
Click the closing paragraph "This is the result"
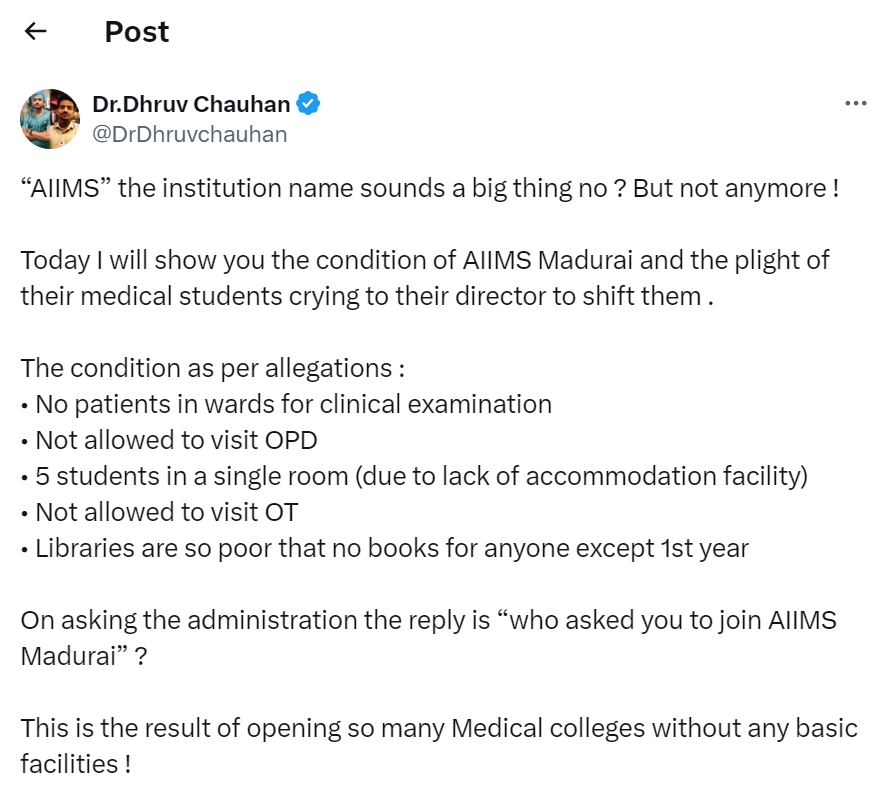point(438,744)
